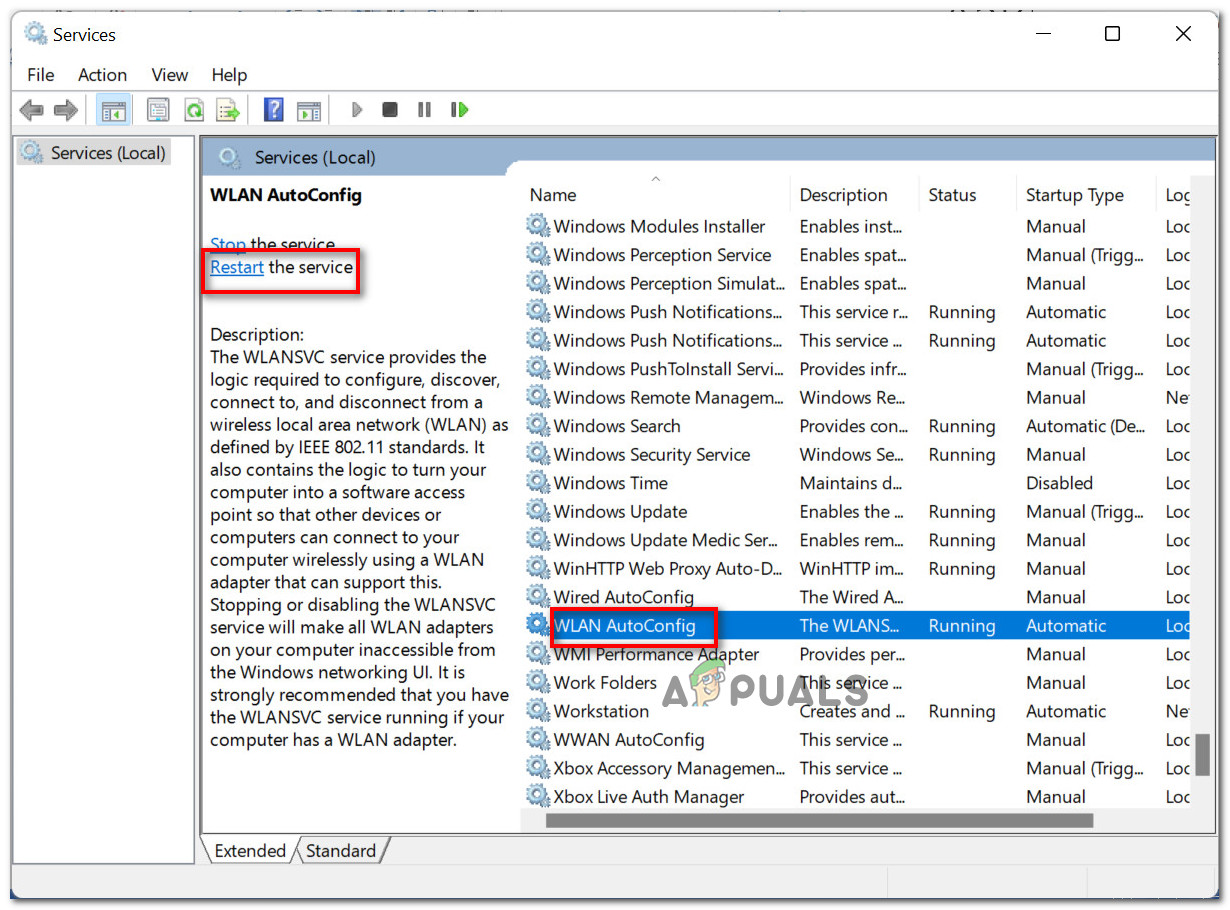Screen dimensions: 1230x910
Task: Click the Refresh toolbar icon
Action: pyautogui.click(x=194, y=110)
